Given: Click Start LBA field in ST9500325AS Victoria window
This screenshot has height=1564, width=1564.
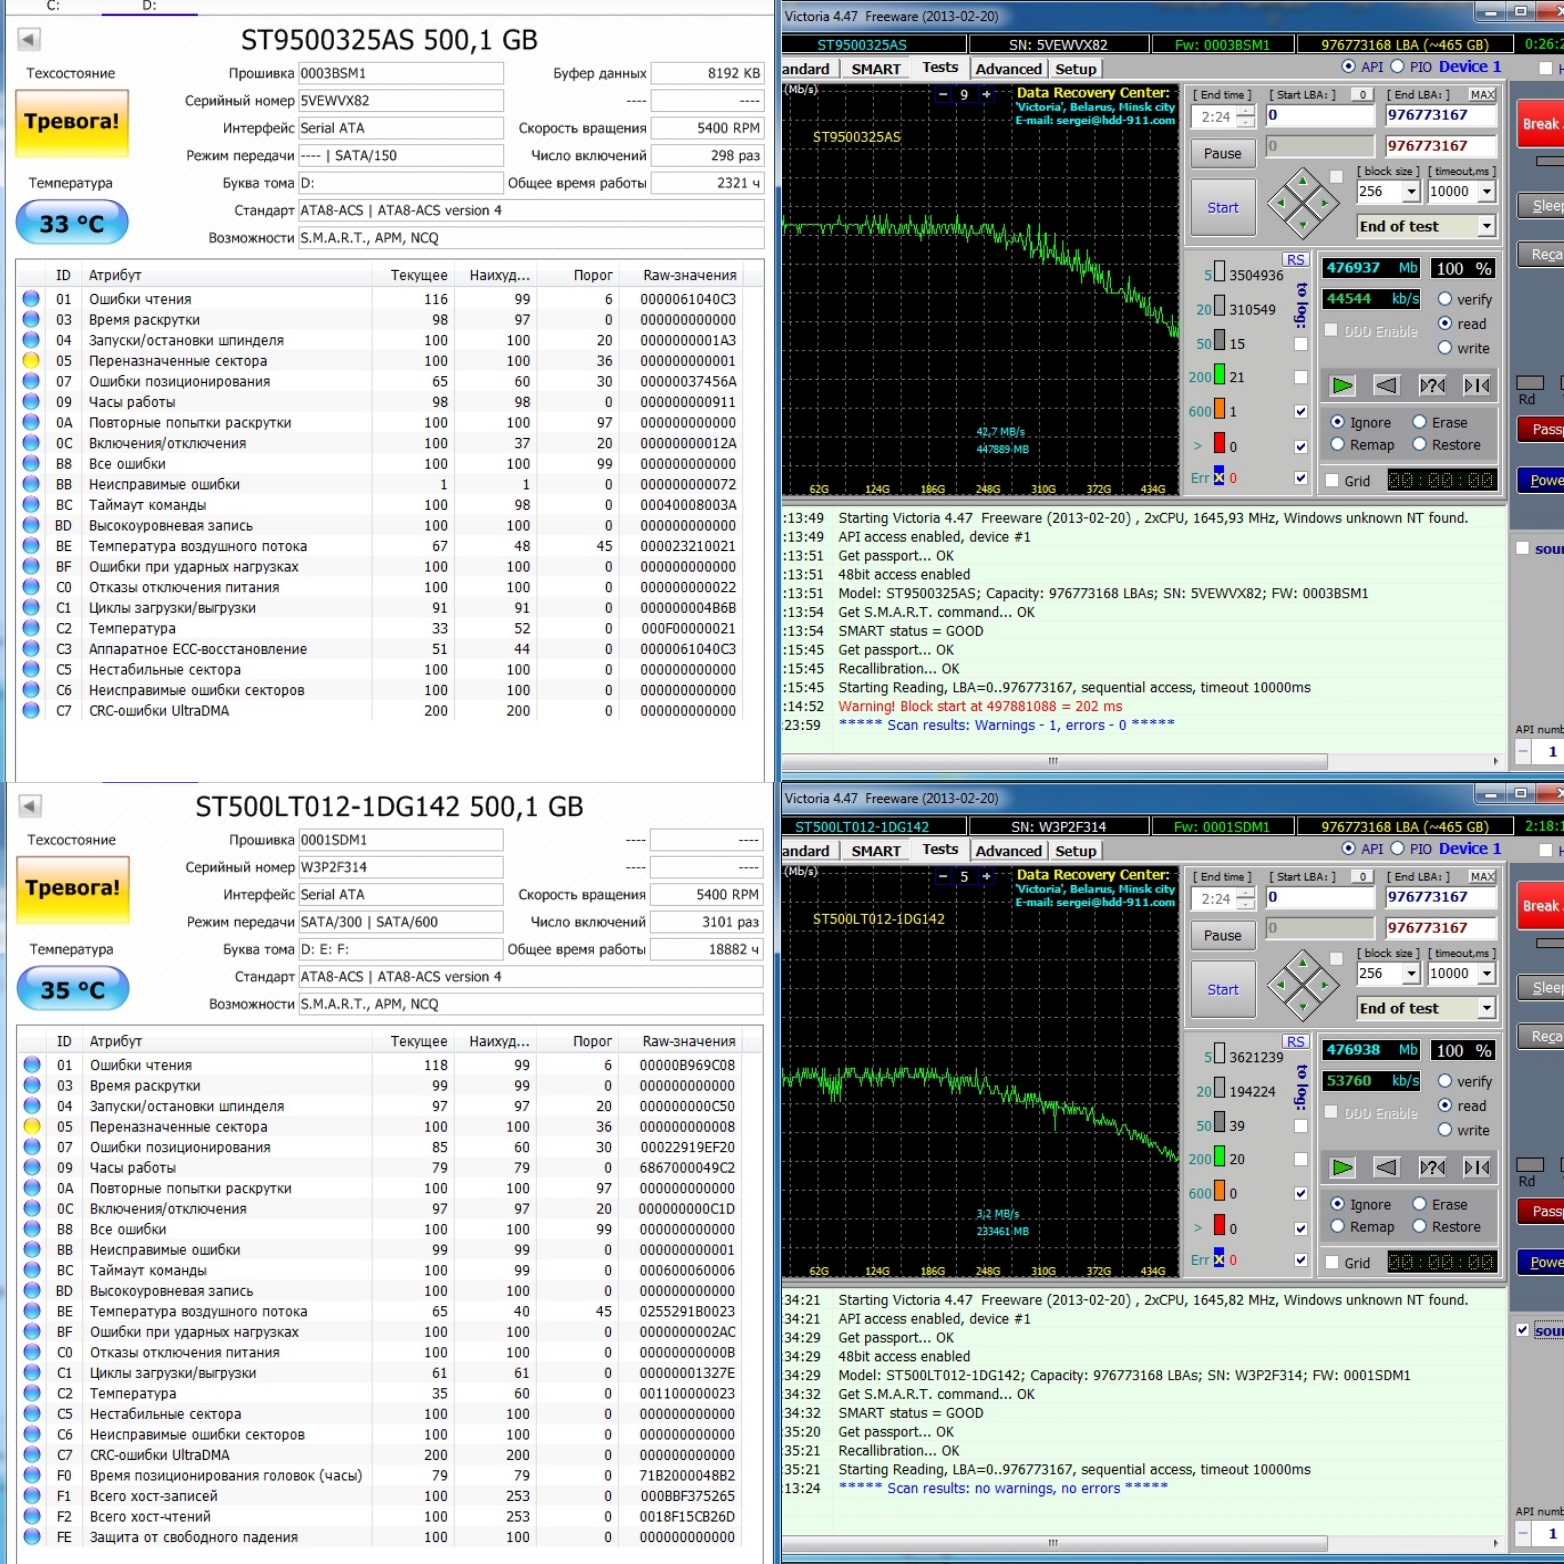Looking at the screenshot, I should tap(1320, 115).
